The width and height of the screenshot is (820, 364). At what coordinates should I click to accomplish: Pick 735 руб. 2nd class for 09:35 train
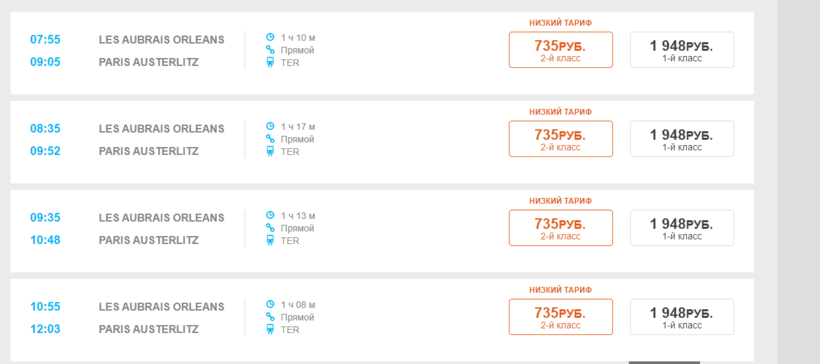[561, 228]
